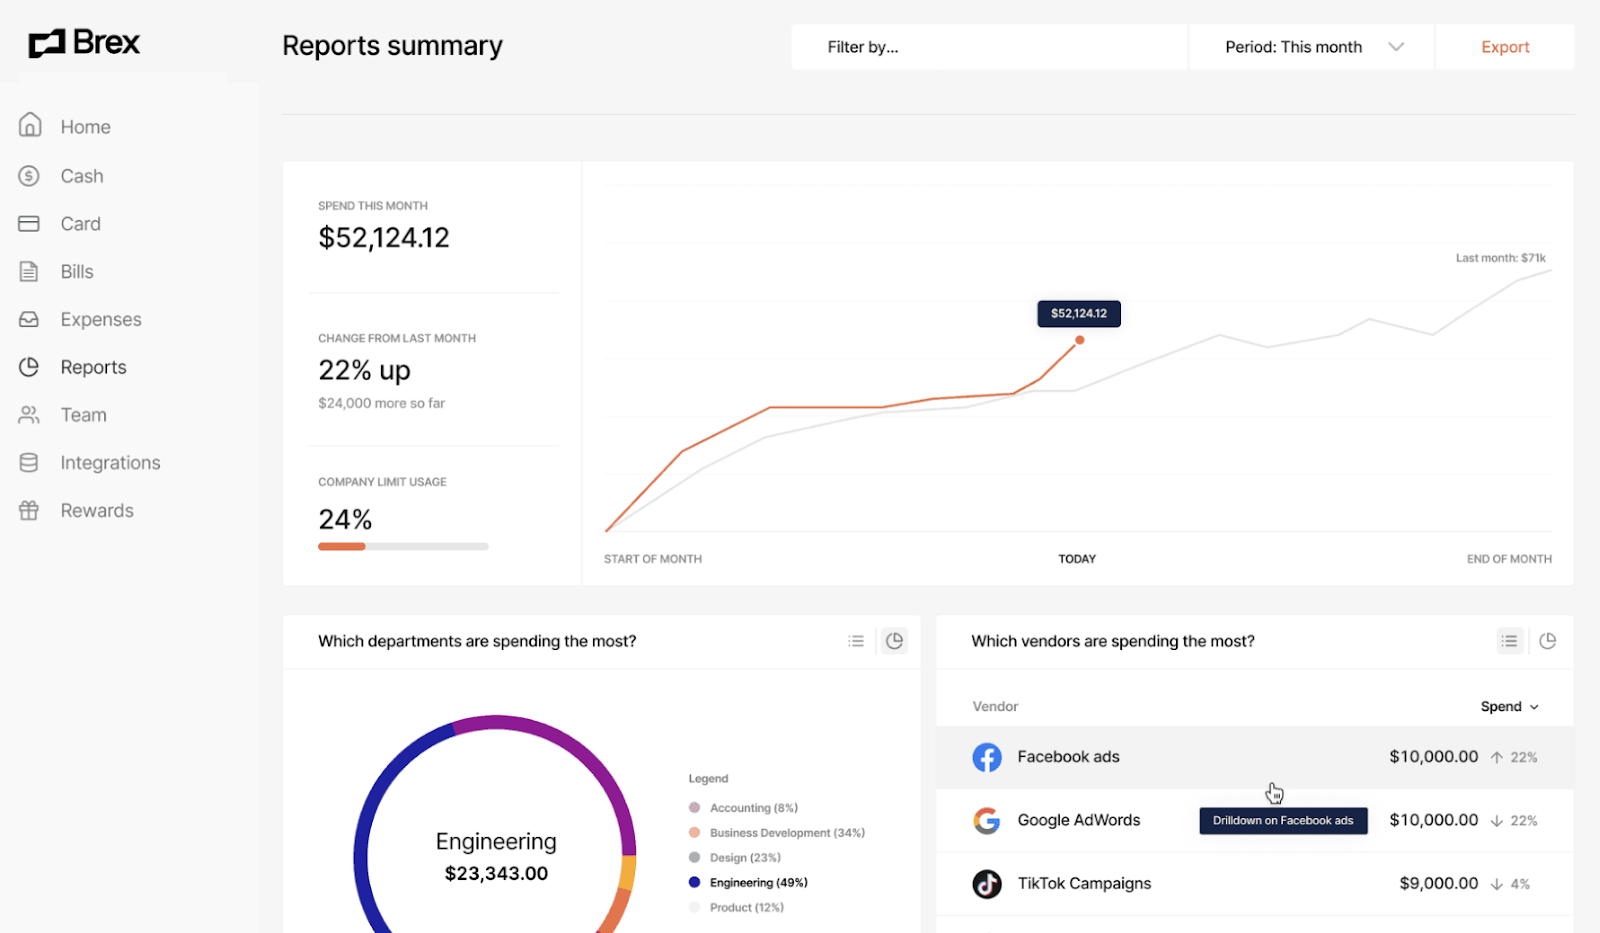Switch departments panel to pie chart view
The width and height of the screenshot is (1600, 933).
(x=895, y=641)
